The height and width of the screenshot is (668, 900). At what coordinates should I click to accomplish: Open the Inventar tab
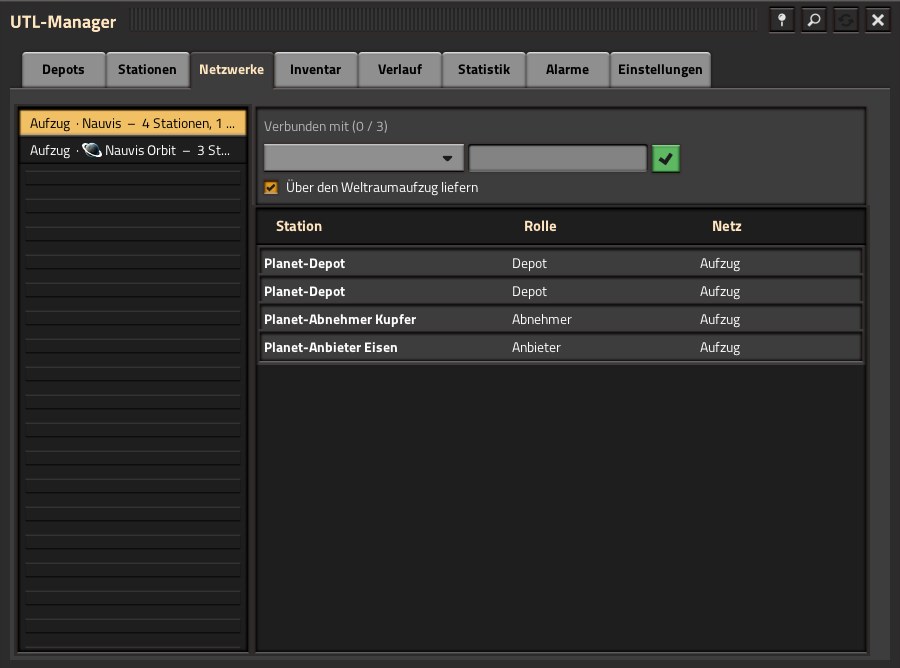(x=316, y=69)
